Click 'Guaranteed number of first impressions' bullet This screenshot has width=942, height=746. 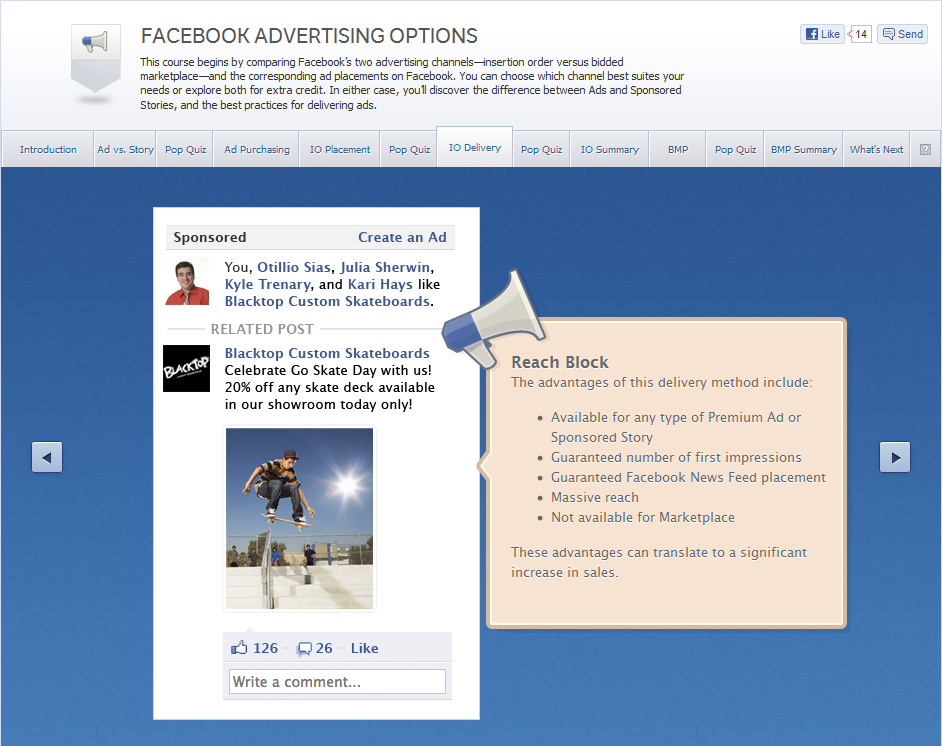click(676, 458)
